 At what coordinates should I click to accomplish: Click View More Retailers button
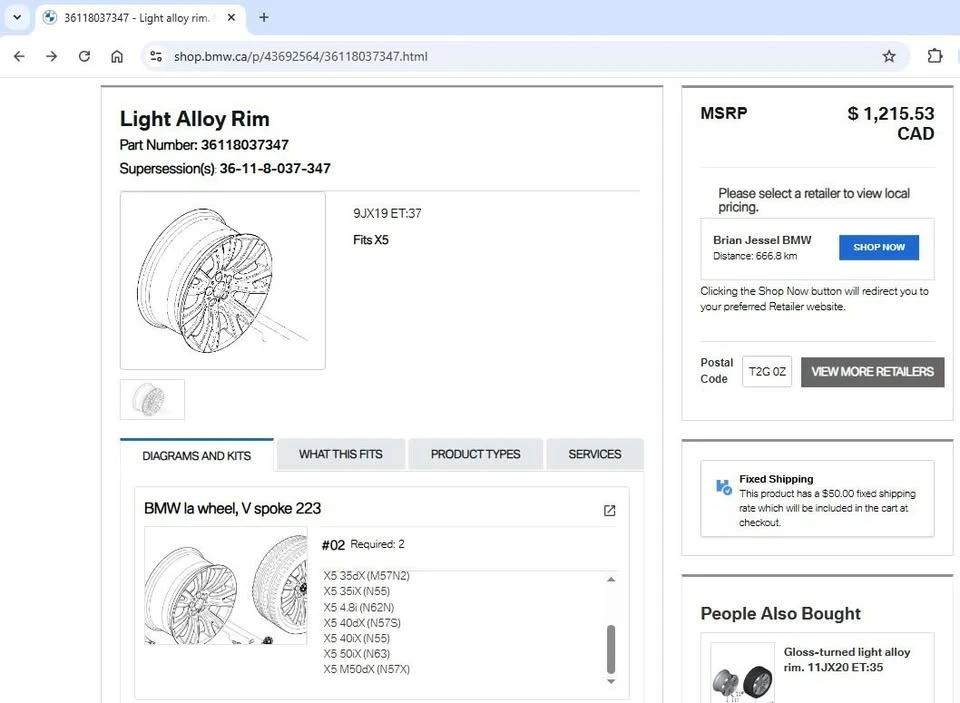click(872, 372)
